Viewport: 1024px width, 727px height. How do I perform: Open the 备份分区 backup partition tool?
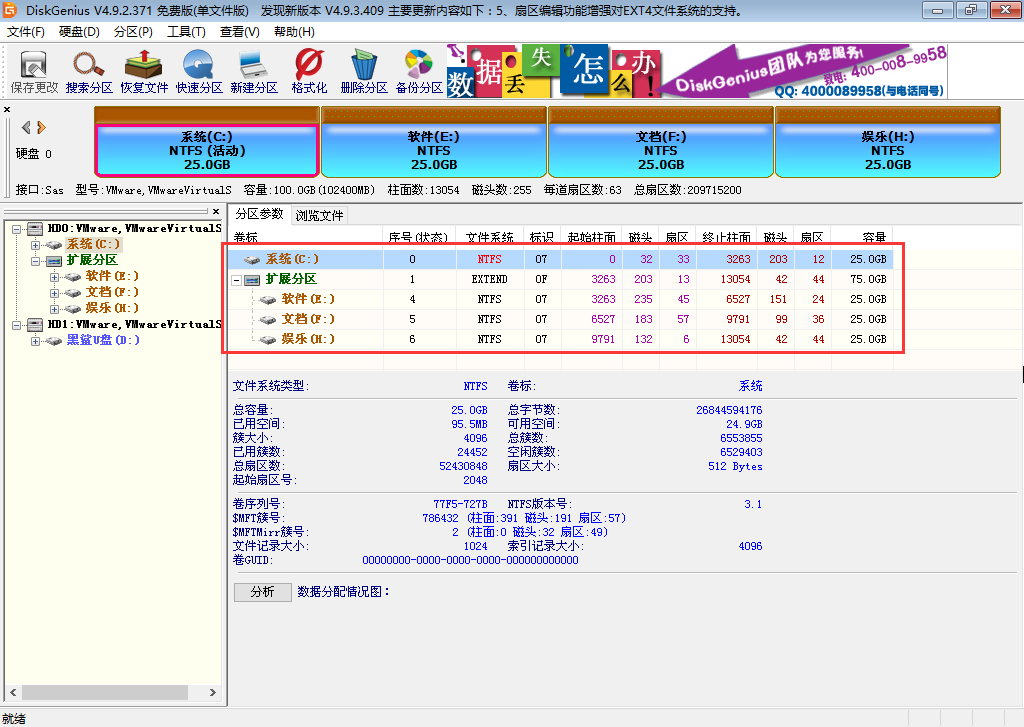[419, 71]
